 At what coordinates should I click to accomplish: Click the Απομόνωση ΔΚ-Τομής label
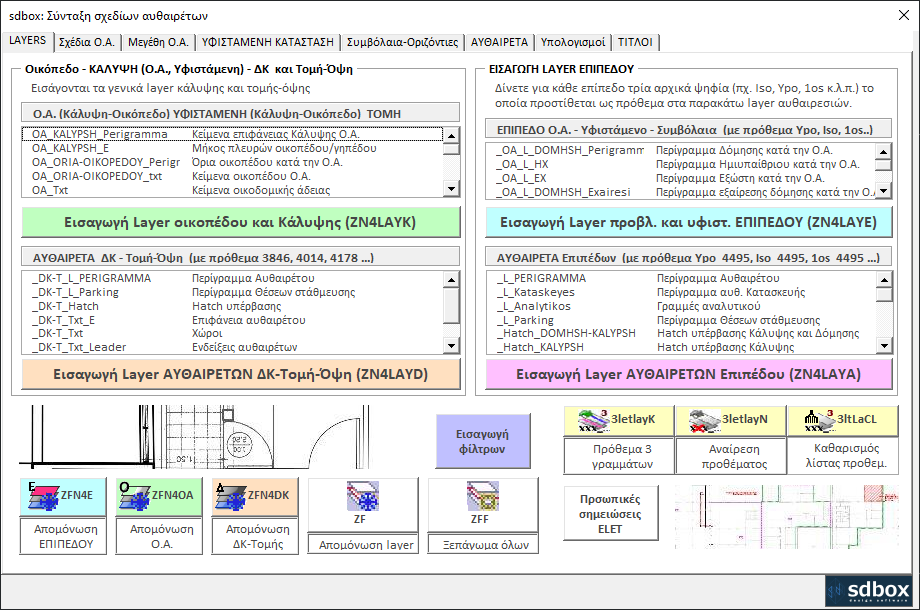pos(255,536)
